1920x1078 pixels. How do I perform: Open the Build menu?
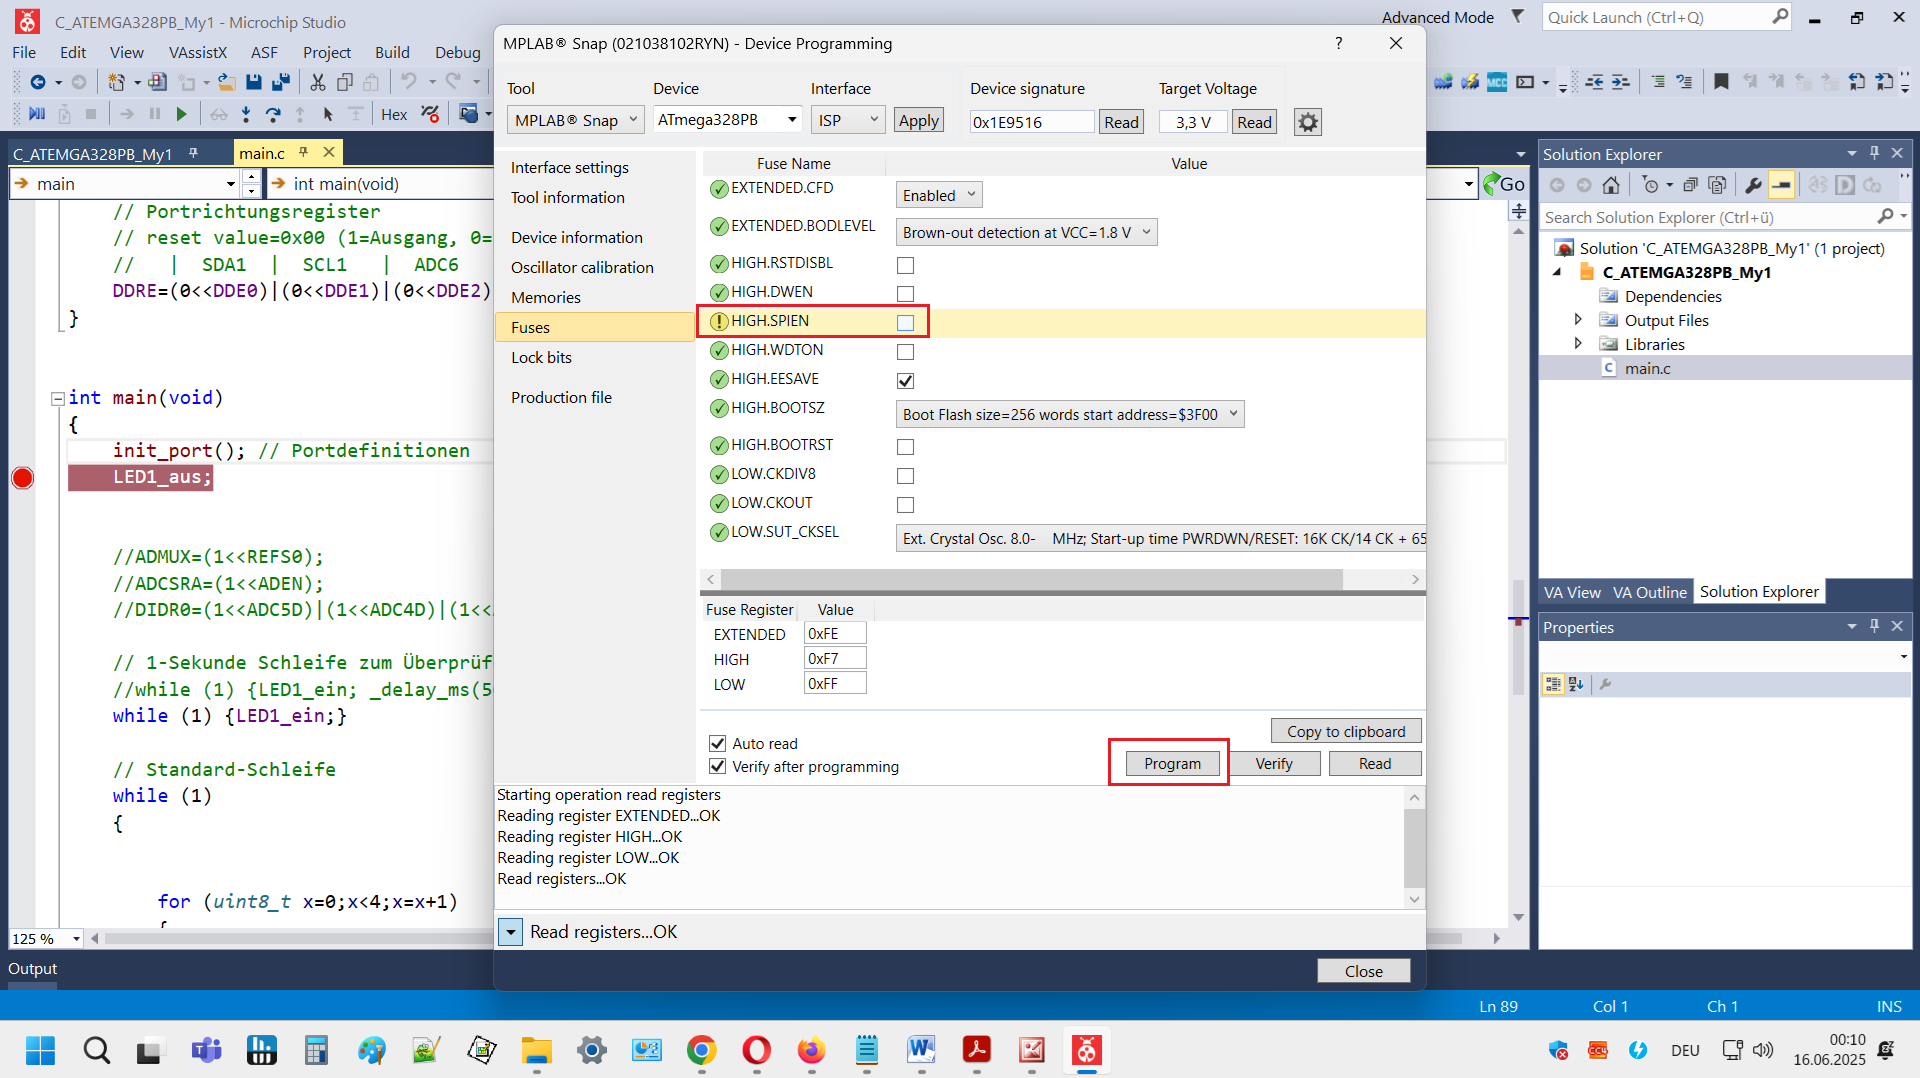click(392, 52)
